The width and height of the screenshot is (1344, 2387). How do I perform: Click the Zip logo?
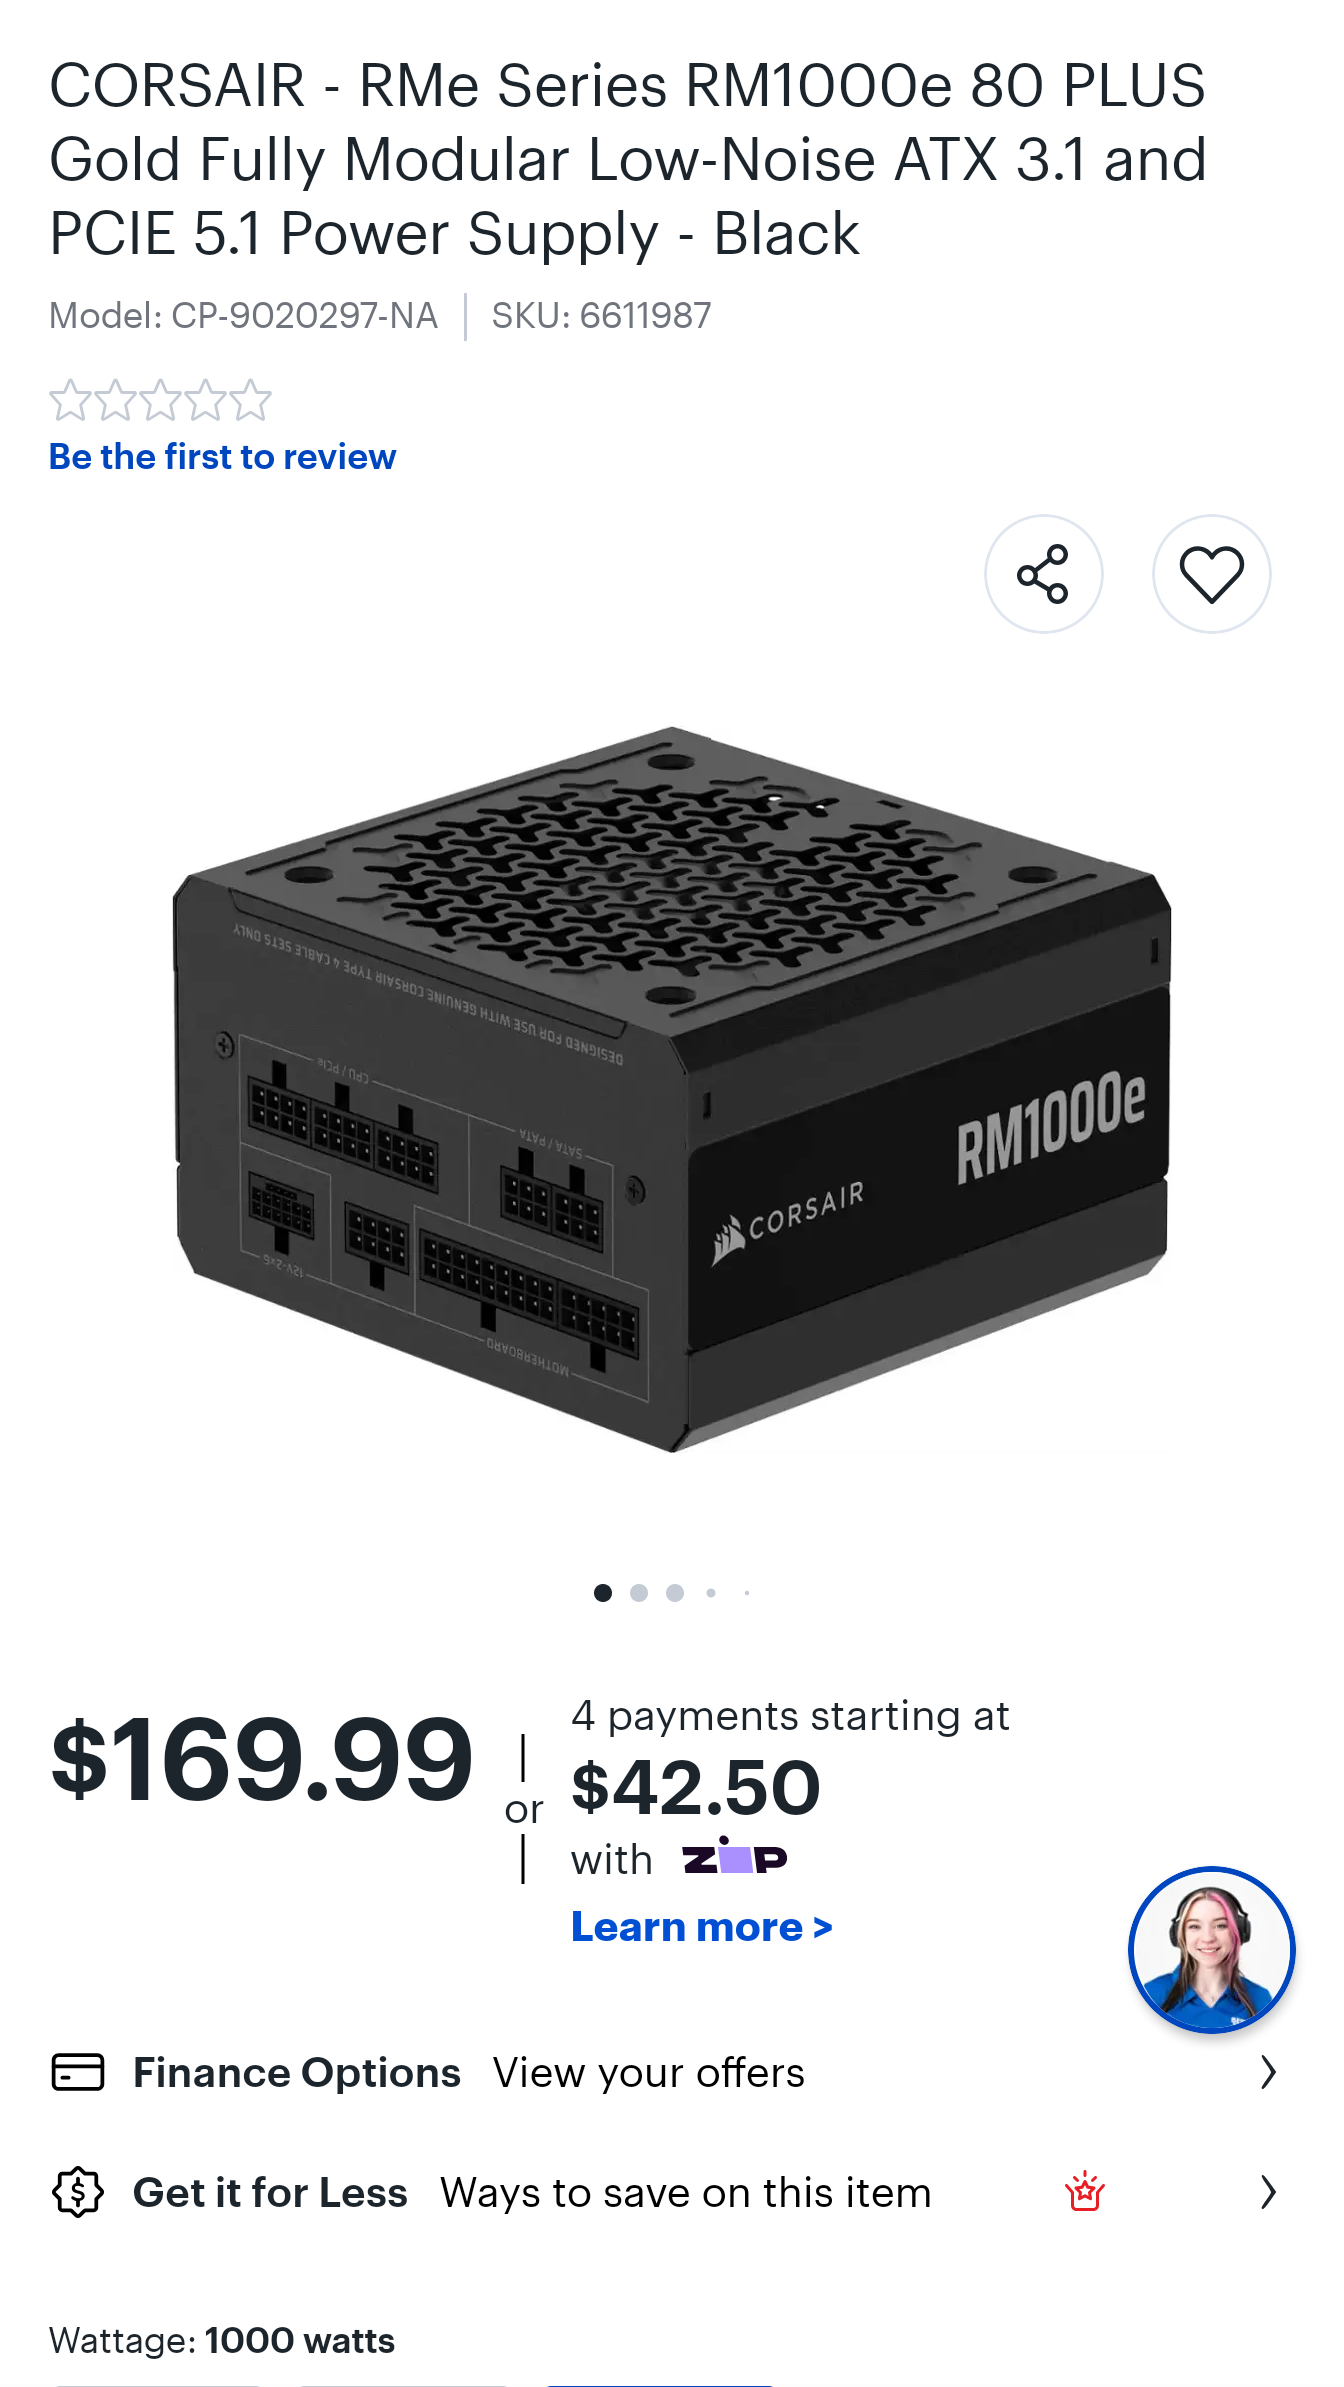point(735,1857)
